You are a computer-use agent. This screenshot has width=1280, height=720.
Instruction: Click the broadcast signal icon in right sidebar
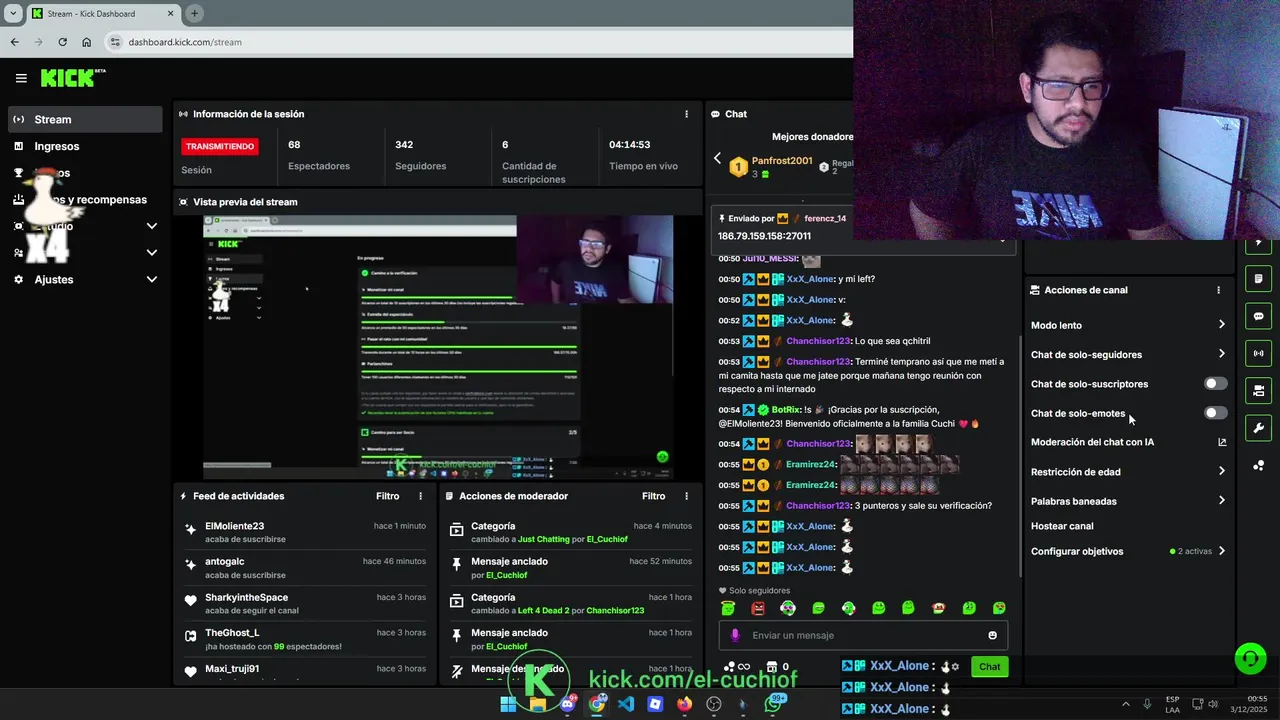(1258, 353)
